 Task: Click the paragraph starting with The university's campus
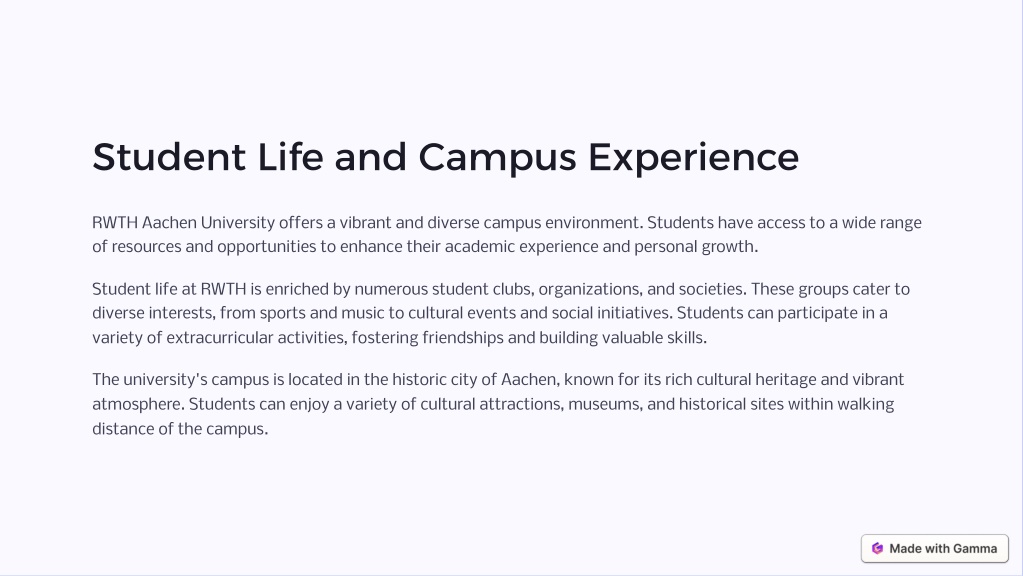(x=498, y=404)
